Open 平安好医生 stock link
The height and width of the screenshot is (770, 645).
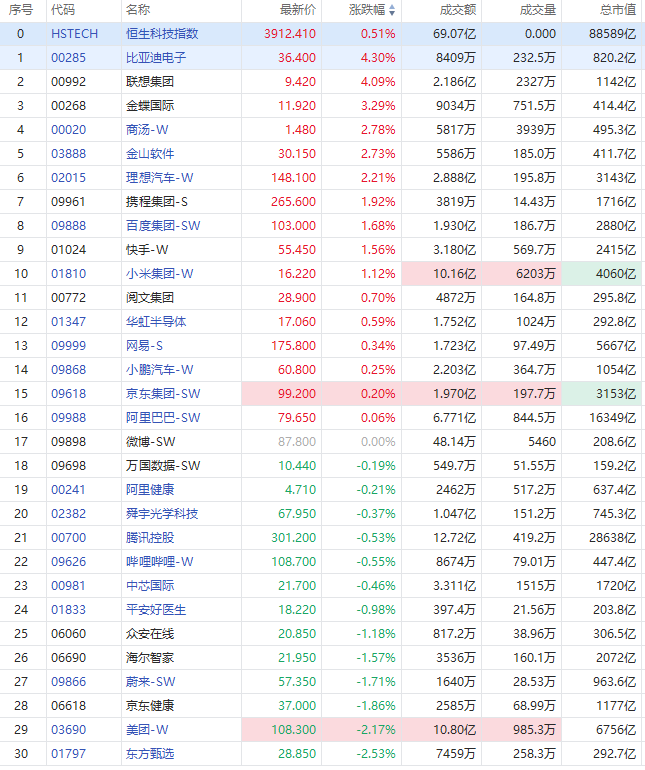click(156, 610)
